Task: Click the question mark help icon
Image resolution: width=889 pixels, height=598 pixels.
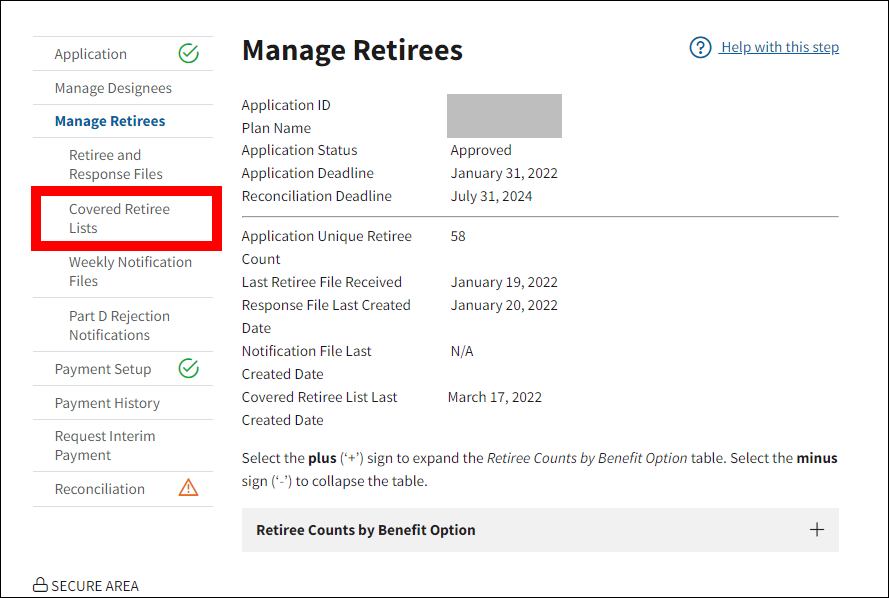Action: (x=700, y=48)
